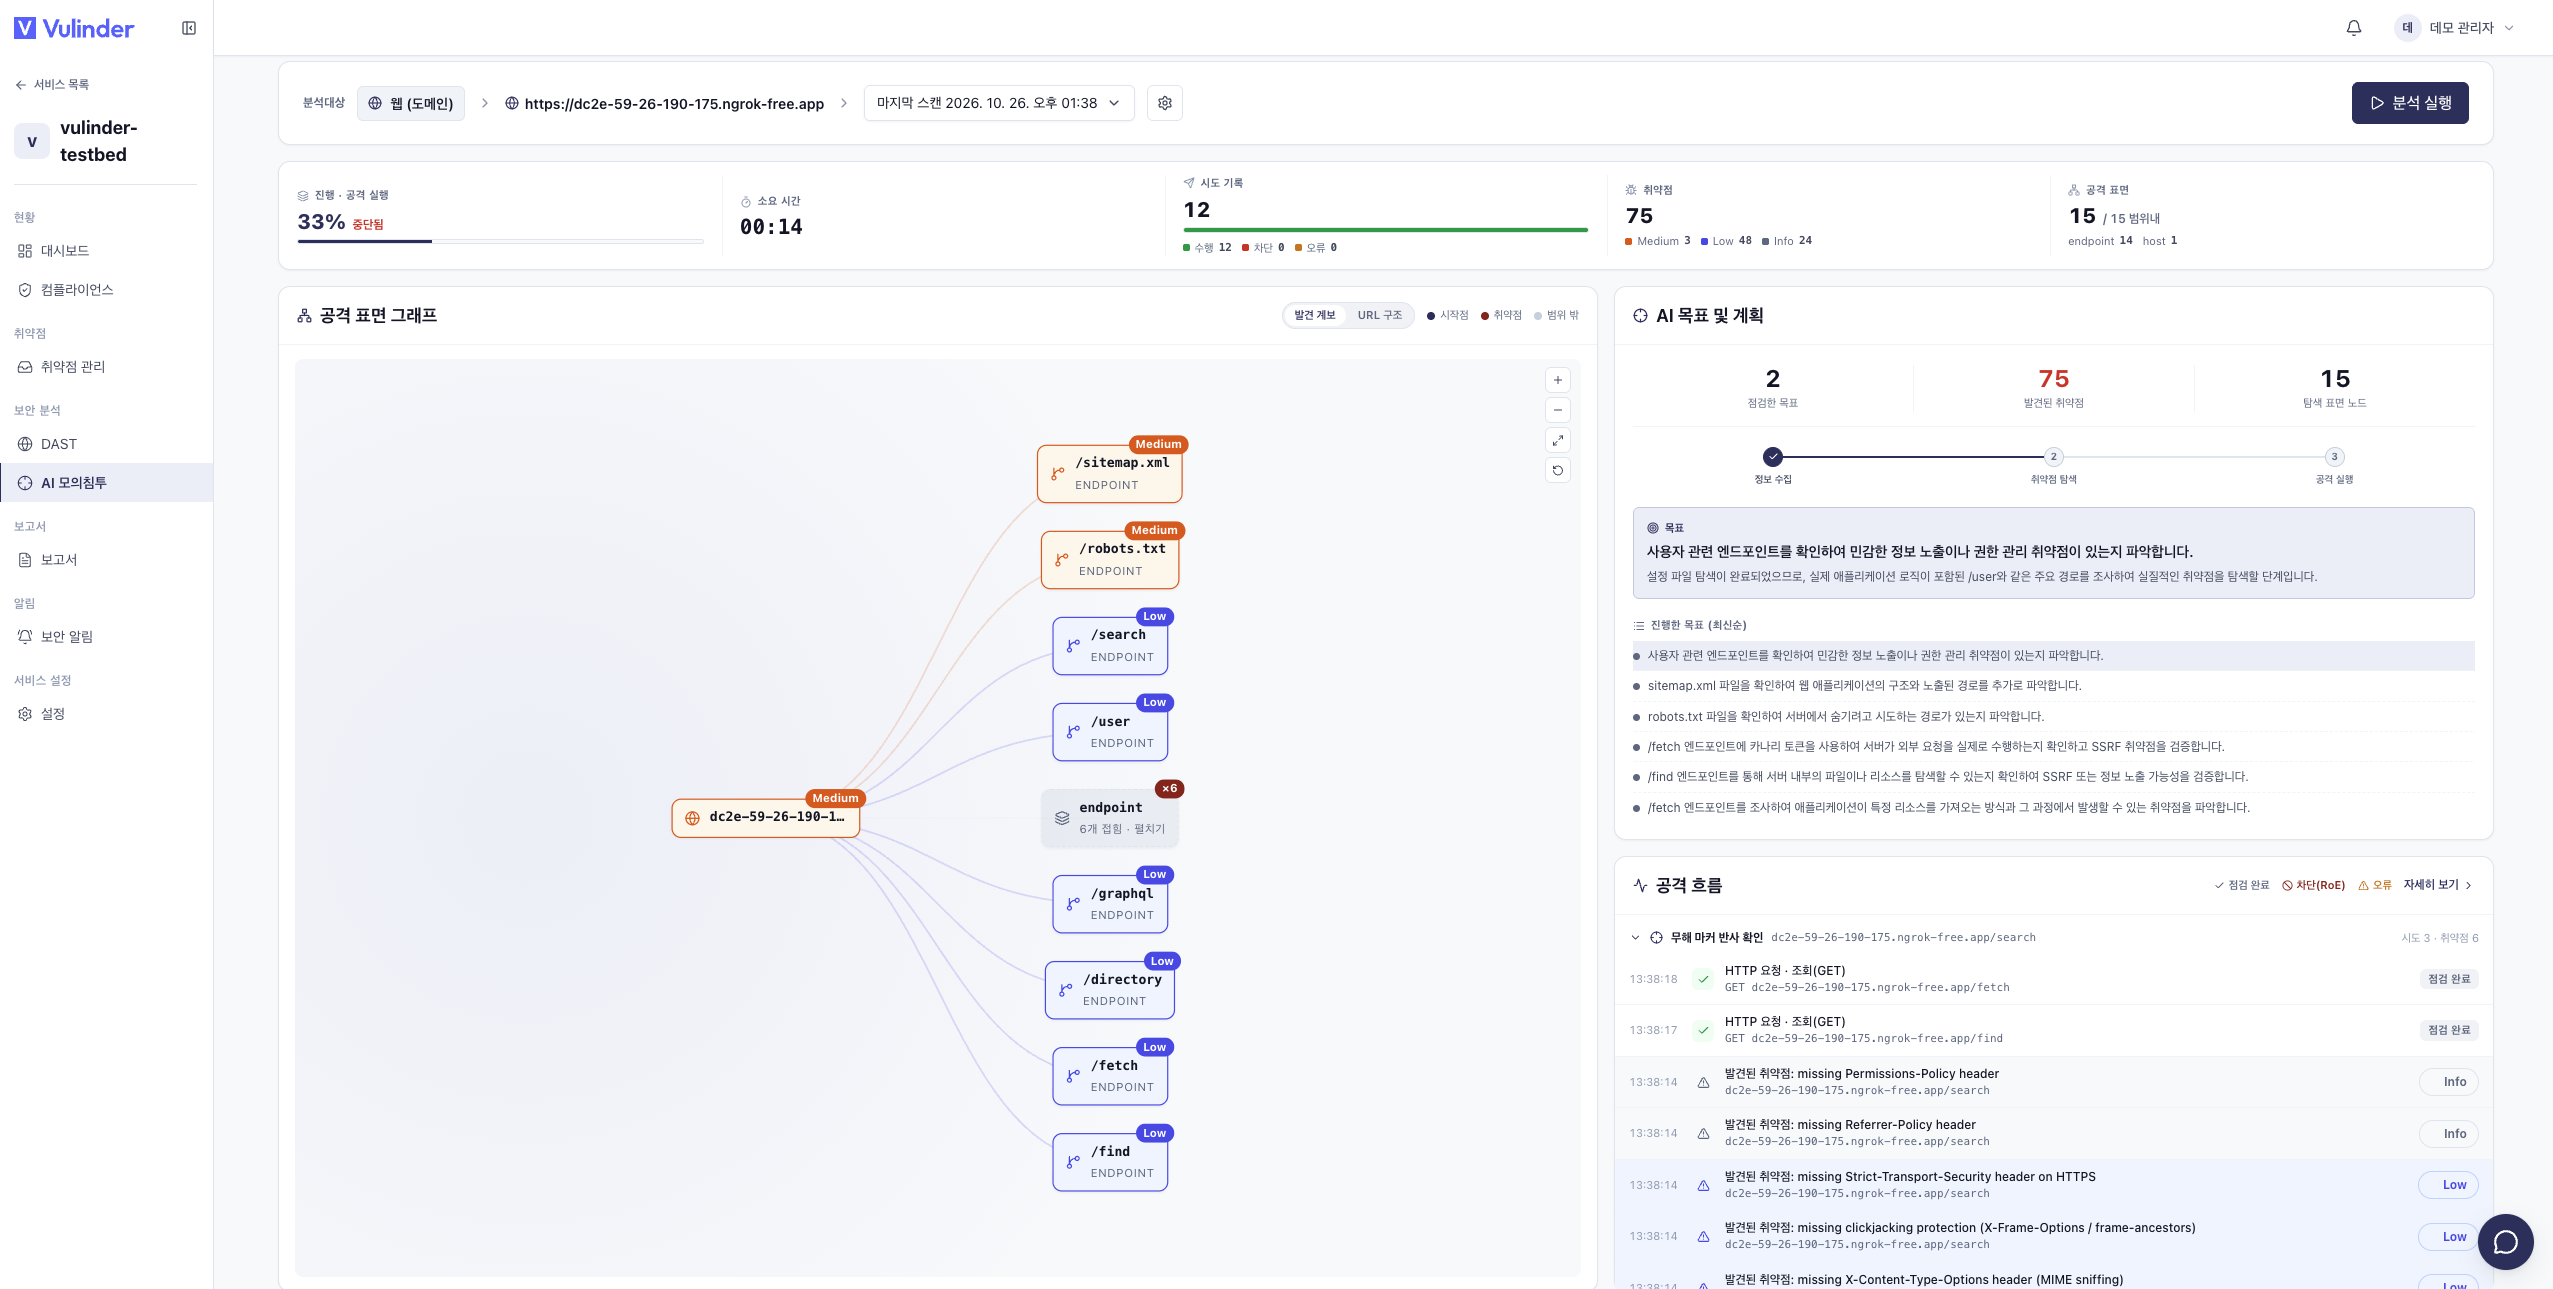Open the notifications bell
The width and height of the screenshot is (2553, 1289).
(x=2353, y=28)
